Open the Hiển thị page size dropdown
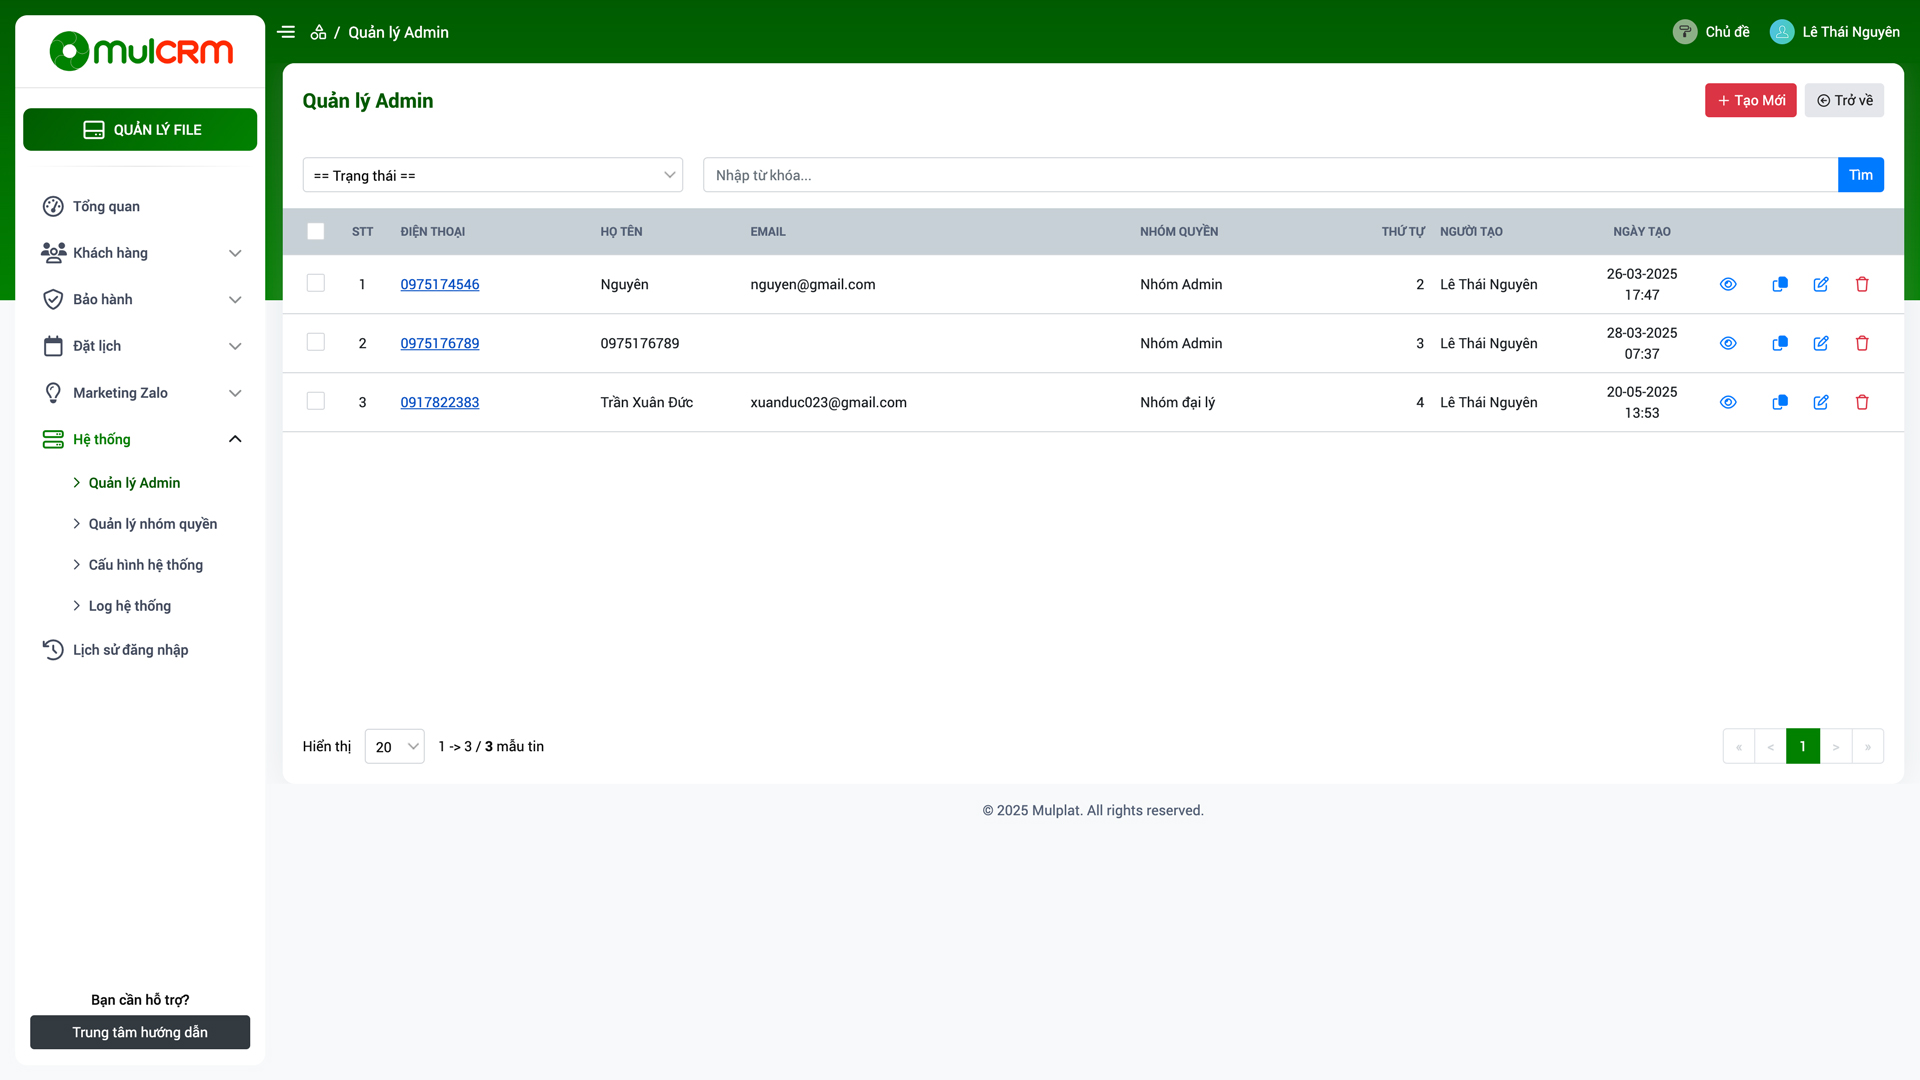This screenshot has height=1080, width=1920. tap(395, 747)
